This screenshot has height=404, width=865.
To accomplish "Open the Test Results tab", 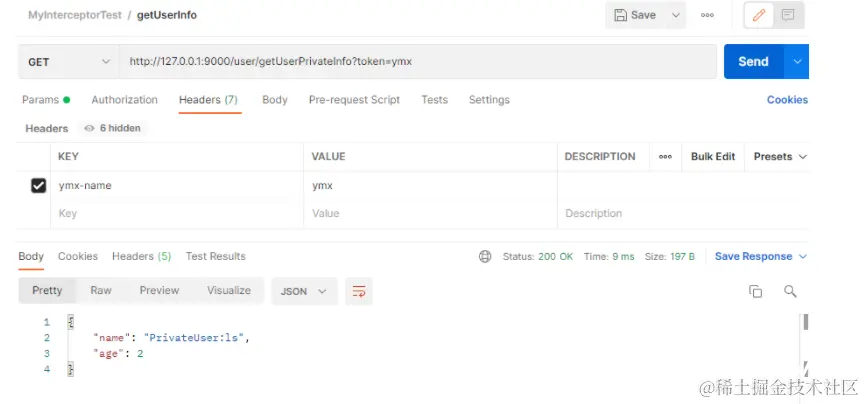I will (215, 256).
